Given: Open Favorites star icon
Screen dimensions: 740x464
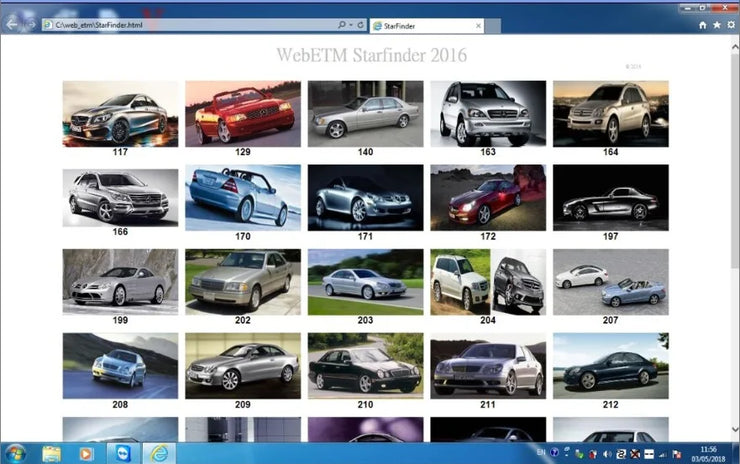Looking at the screenshot, I should click(x=716, y=24).
